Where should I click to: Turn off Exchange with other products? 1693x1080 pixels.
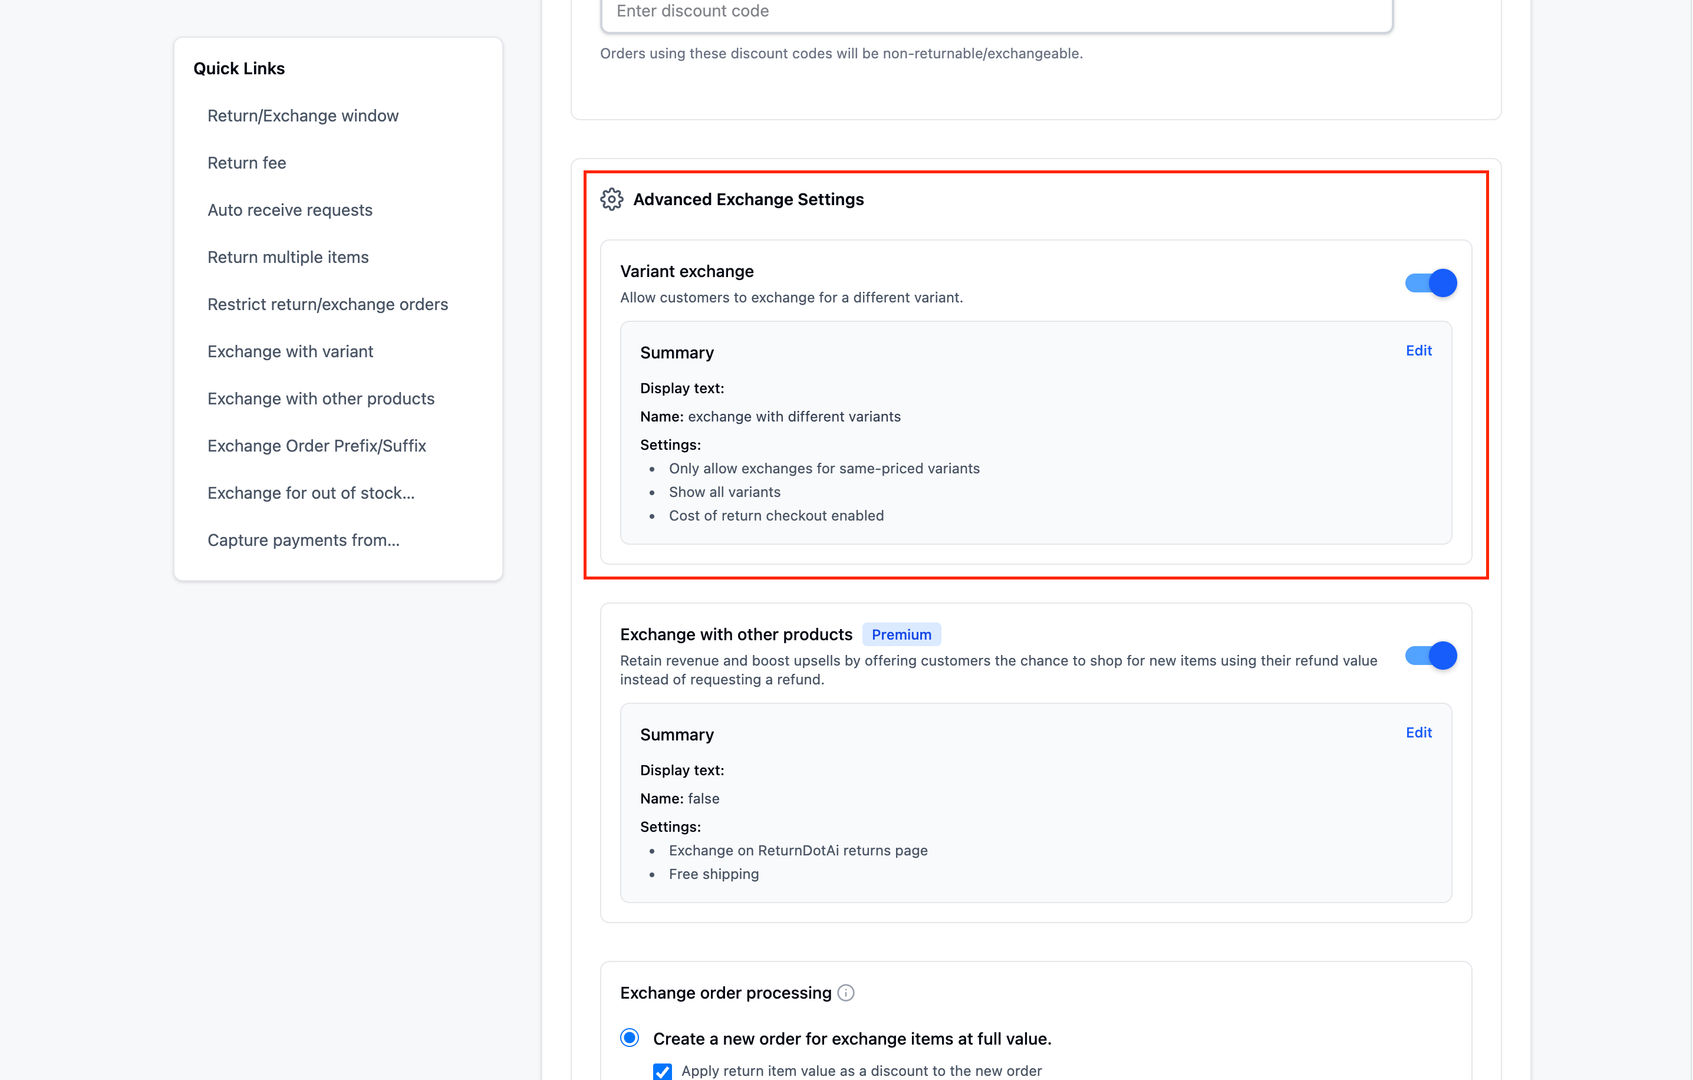tap(1429, 655)
